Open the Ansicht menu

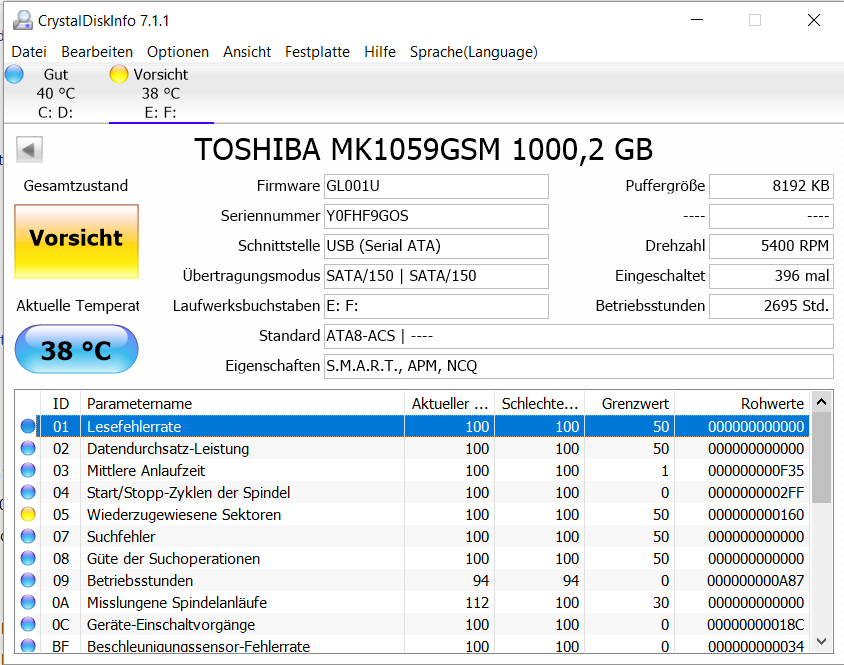247,52
